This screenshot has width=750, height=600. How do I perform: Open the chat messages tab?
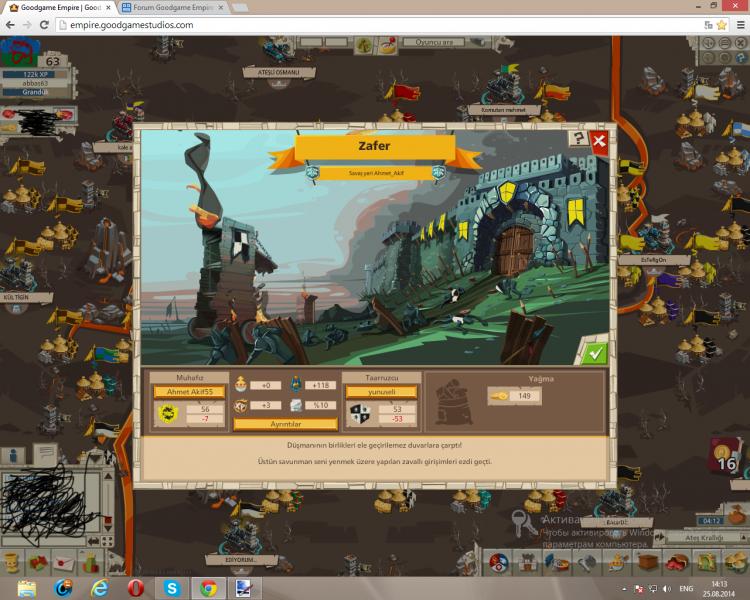click(x=45, y=454)
